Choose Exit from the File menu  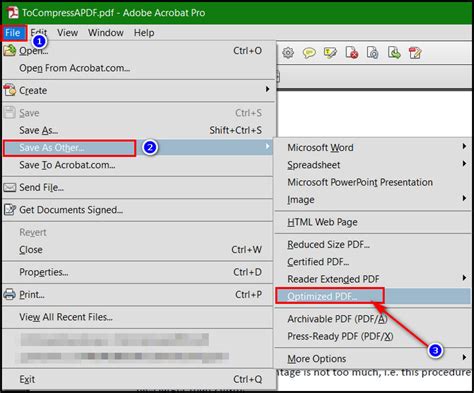tap(139, 379)
